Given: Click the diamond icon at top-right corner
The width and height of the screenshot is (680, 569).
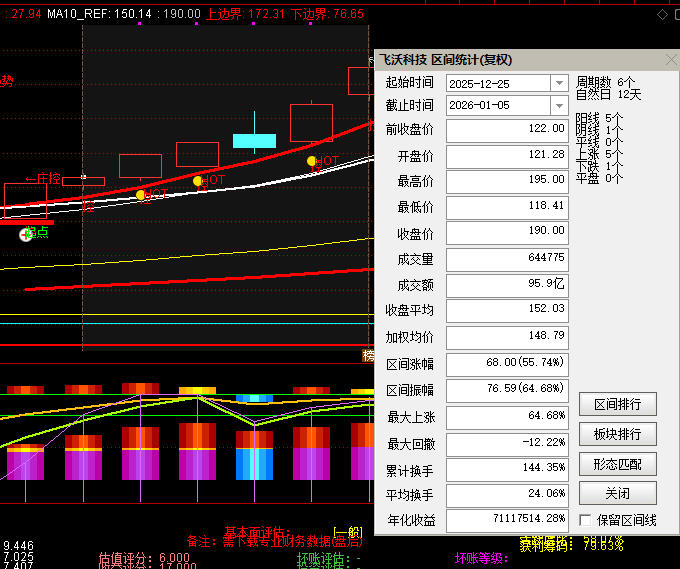Looking at the screenshot, I should pyautogui.click(x=663, y=14).
